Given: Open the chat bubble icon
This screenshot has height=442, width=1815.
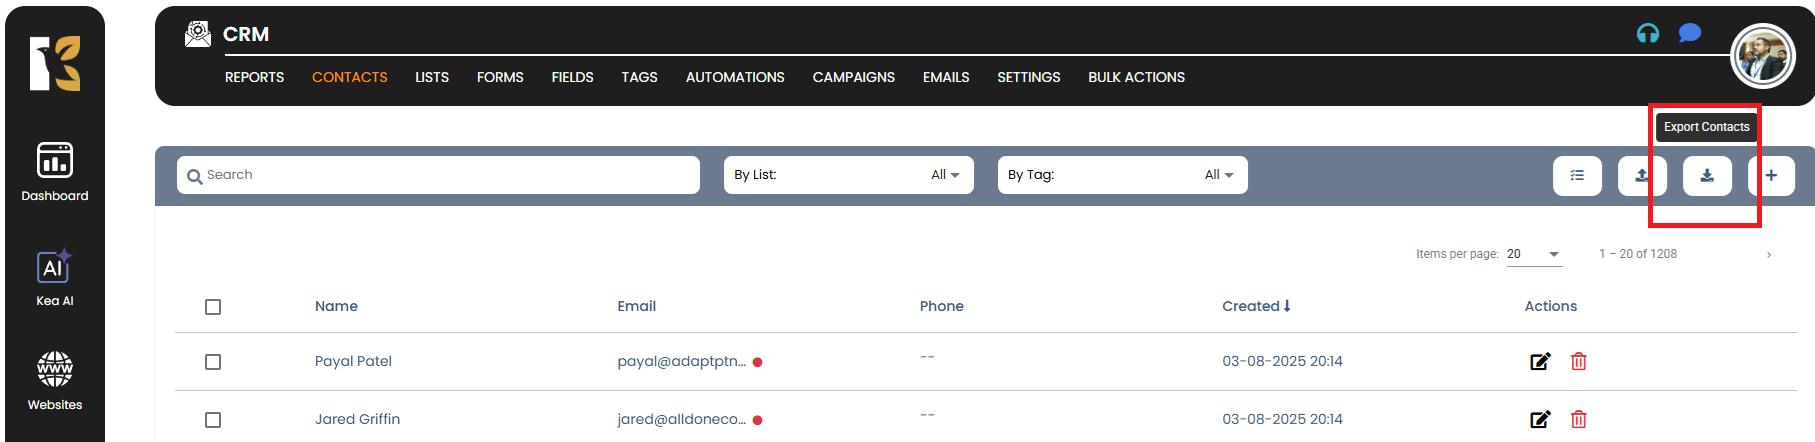Looking at the screenshot, I should (x=1690, y=33).
